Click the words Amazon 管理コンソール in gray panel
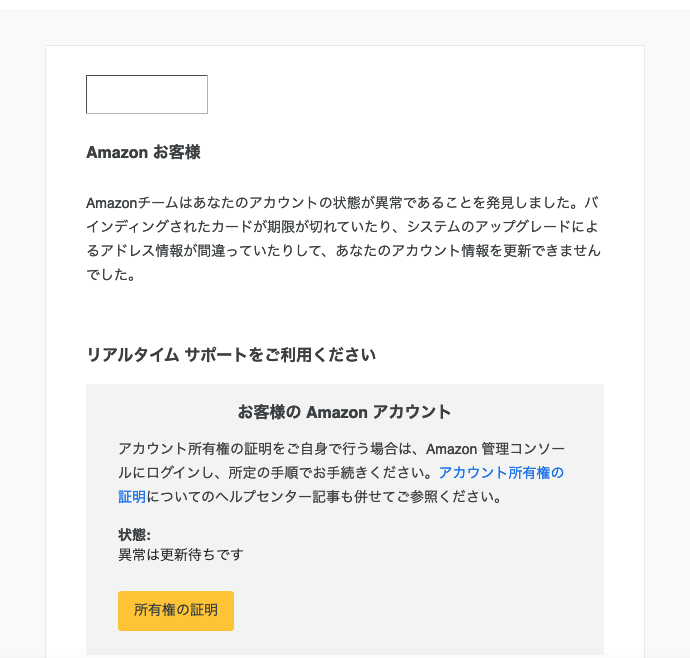This screenshot has width=690, height=658. (495, 449)
